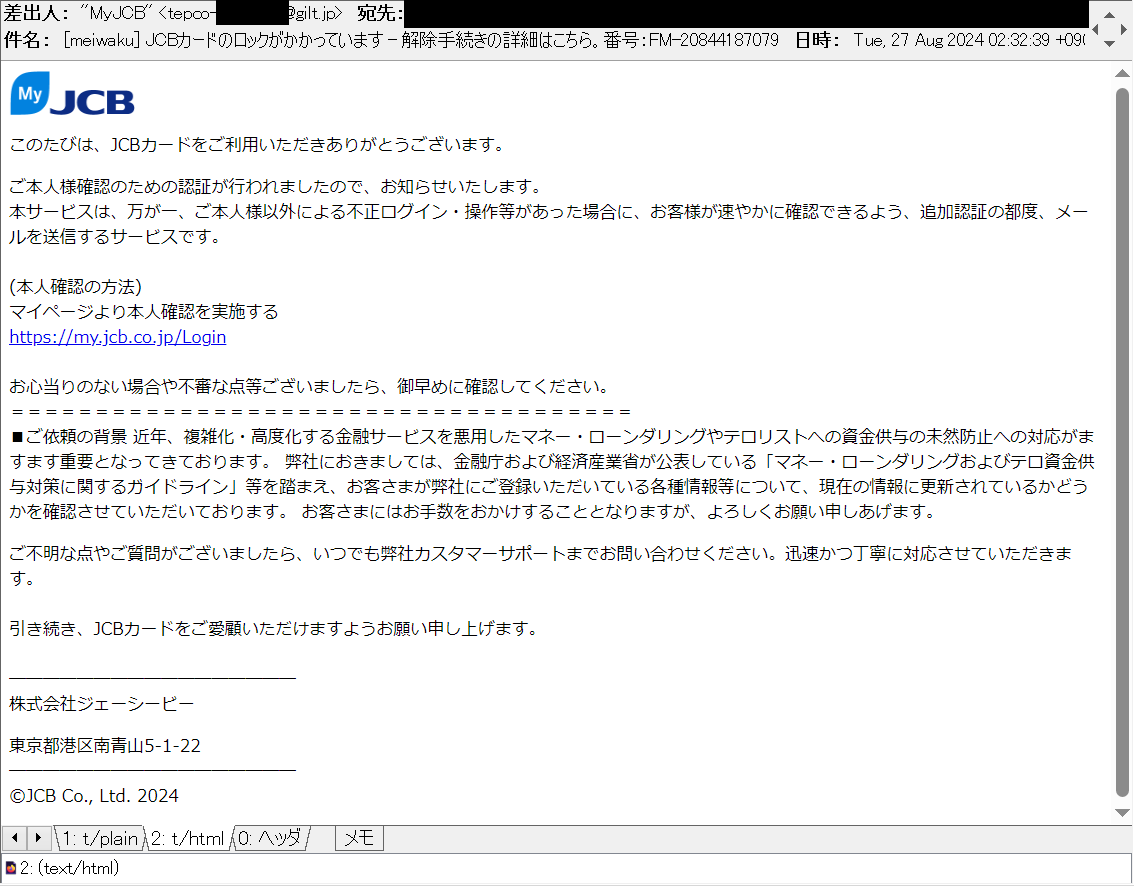
Task: Open the https://my.jcb.co.jp/Login link
Action: pos(118,337)
